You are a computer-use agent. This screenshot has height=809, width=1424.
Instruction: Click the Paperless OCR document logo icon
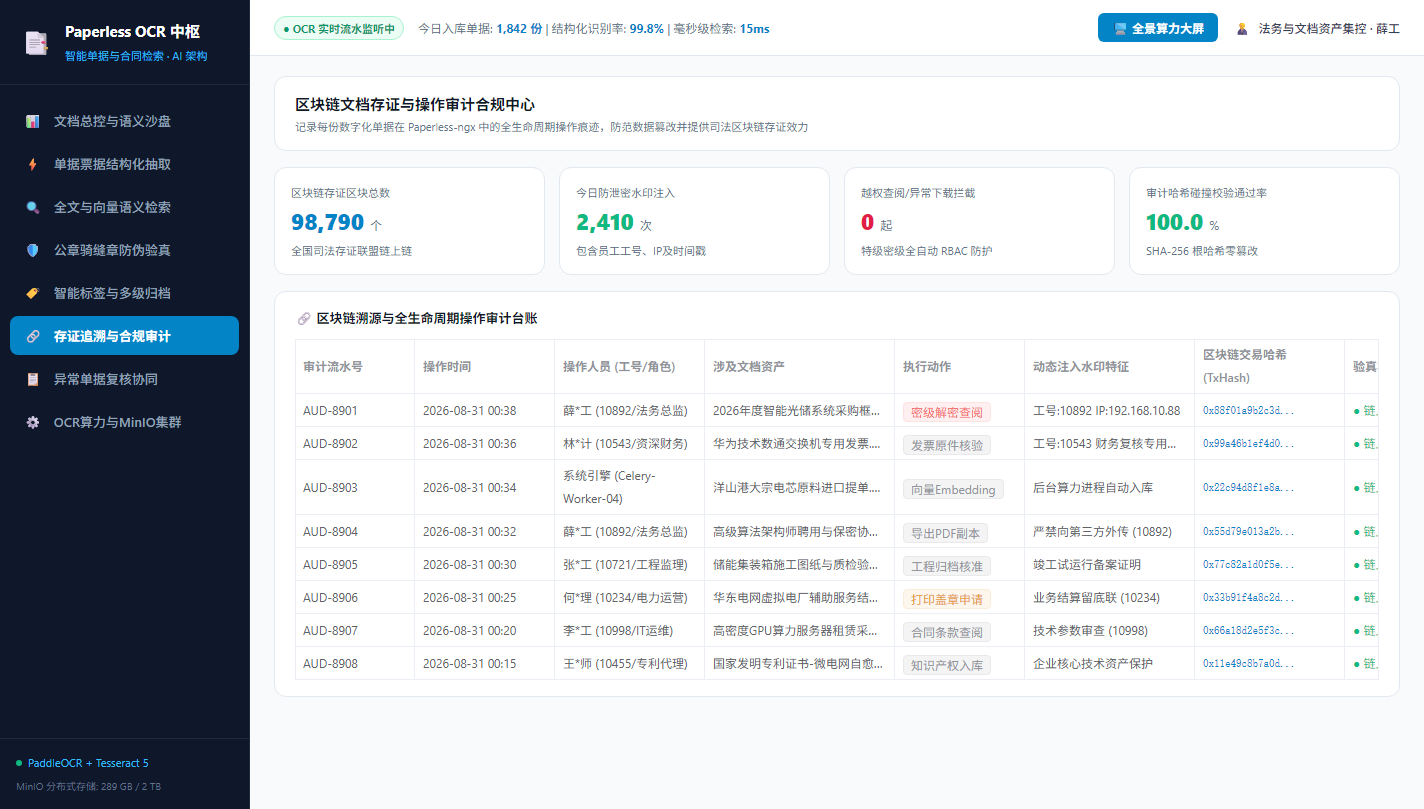coord(36,42)
